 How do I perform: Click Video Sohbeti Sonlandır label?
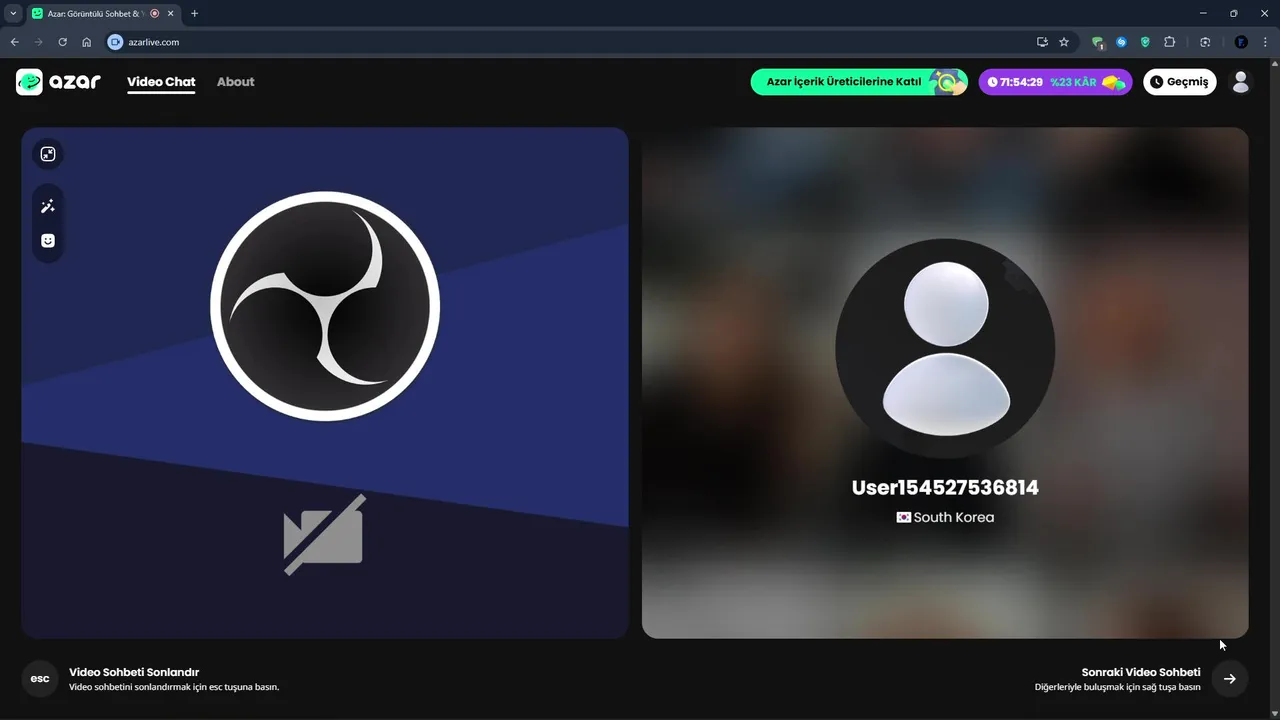[x=134, y=672]
